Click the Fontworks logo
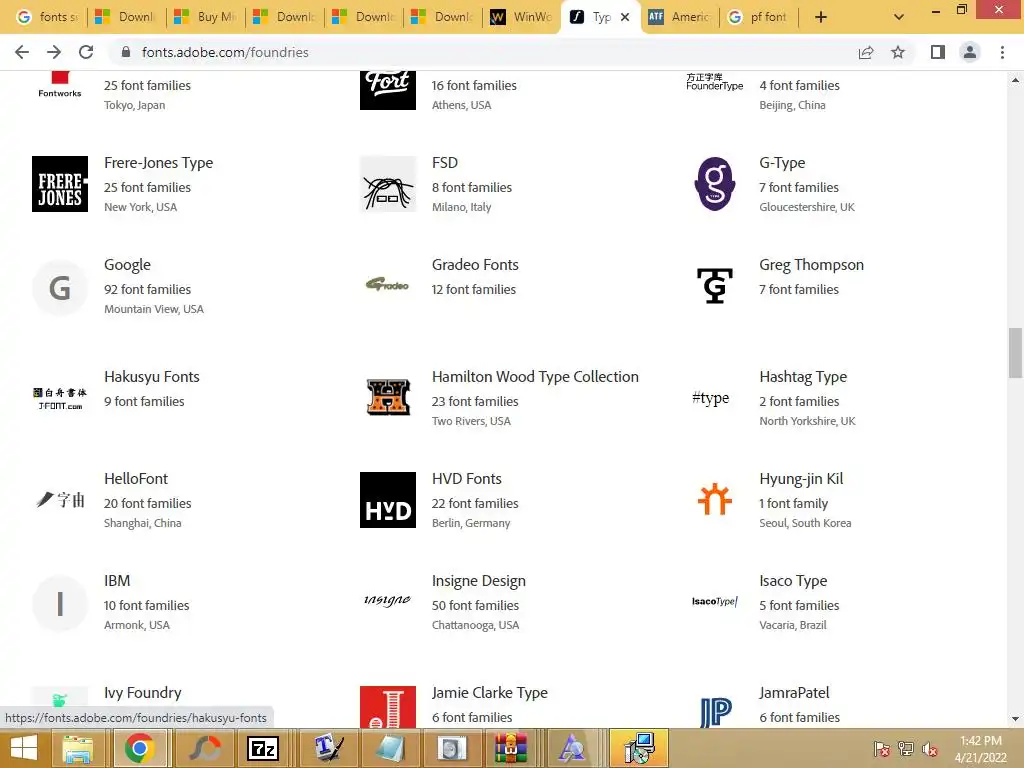Screen dimensions: 1024x768 pyautogui.click(x=59, y=85)
